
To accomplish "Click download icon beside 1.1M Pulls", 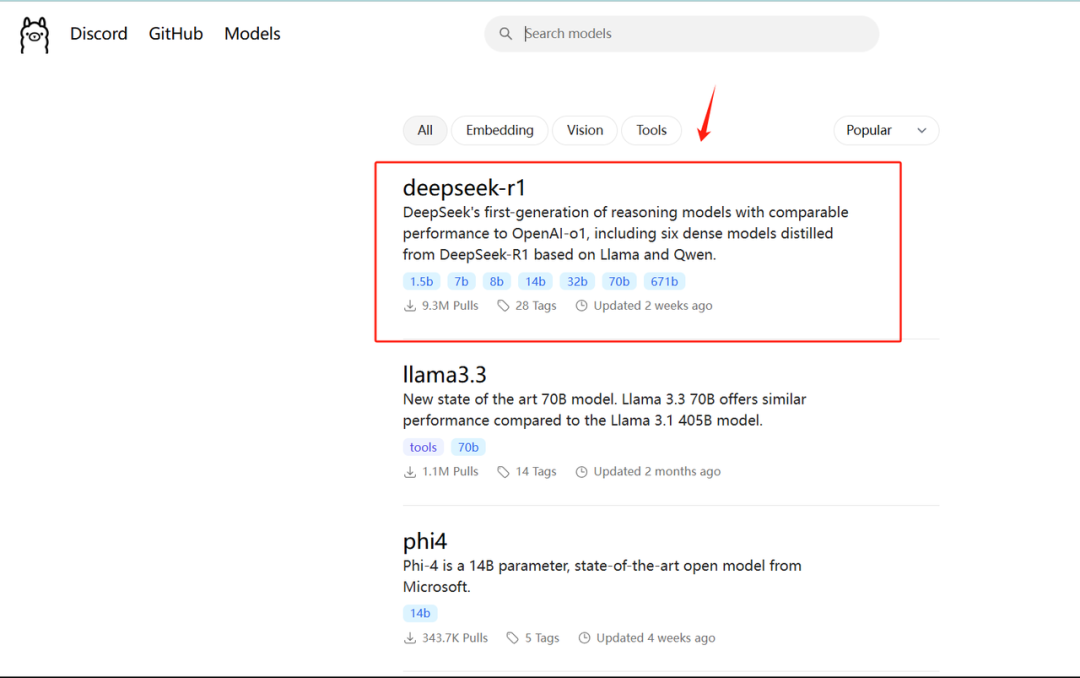I will 410,471.
